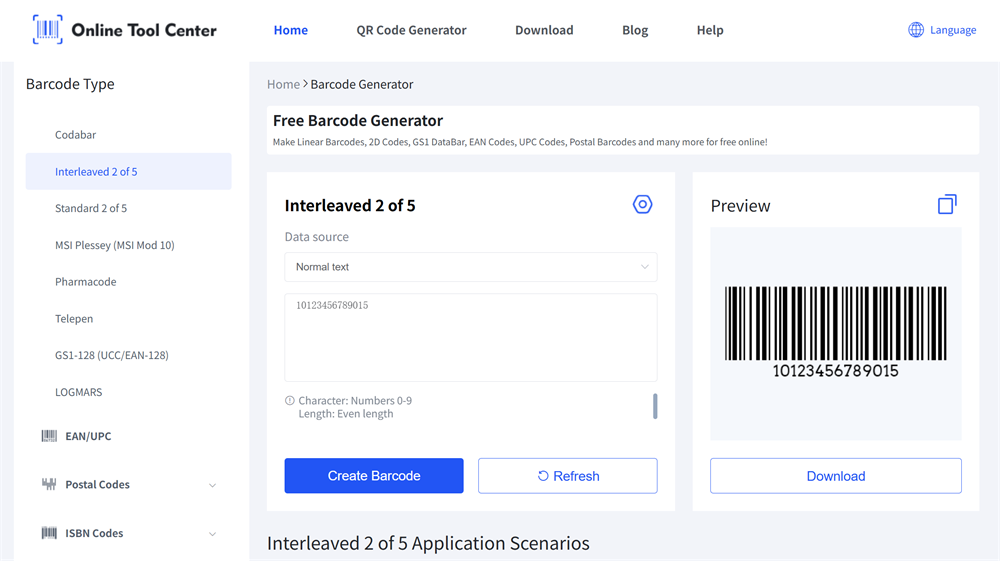Click the copy icon in Preview panel
This screenshot has width=1000, height=561.
(x=947, y=204)
